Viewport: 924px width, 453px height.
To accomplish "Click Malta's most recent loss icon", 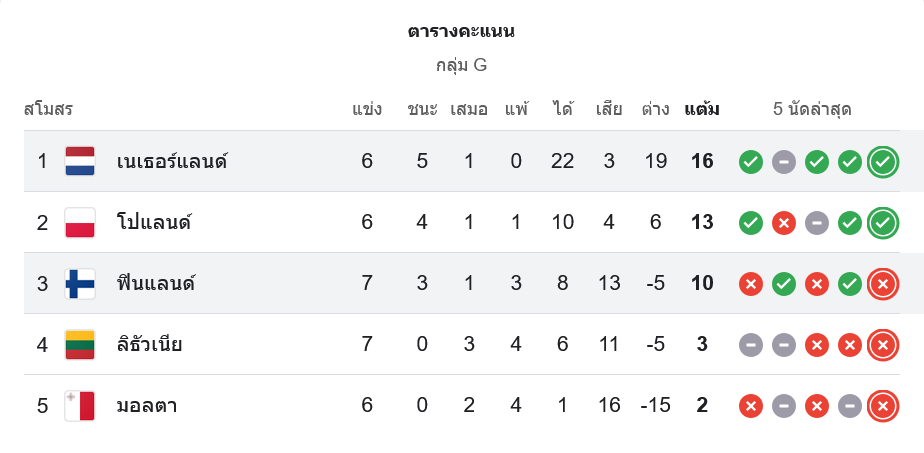I will pyautogui.click(x=882, y=406).
